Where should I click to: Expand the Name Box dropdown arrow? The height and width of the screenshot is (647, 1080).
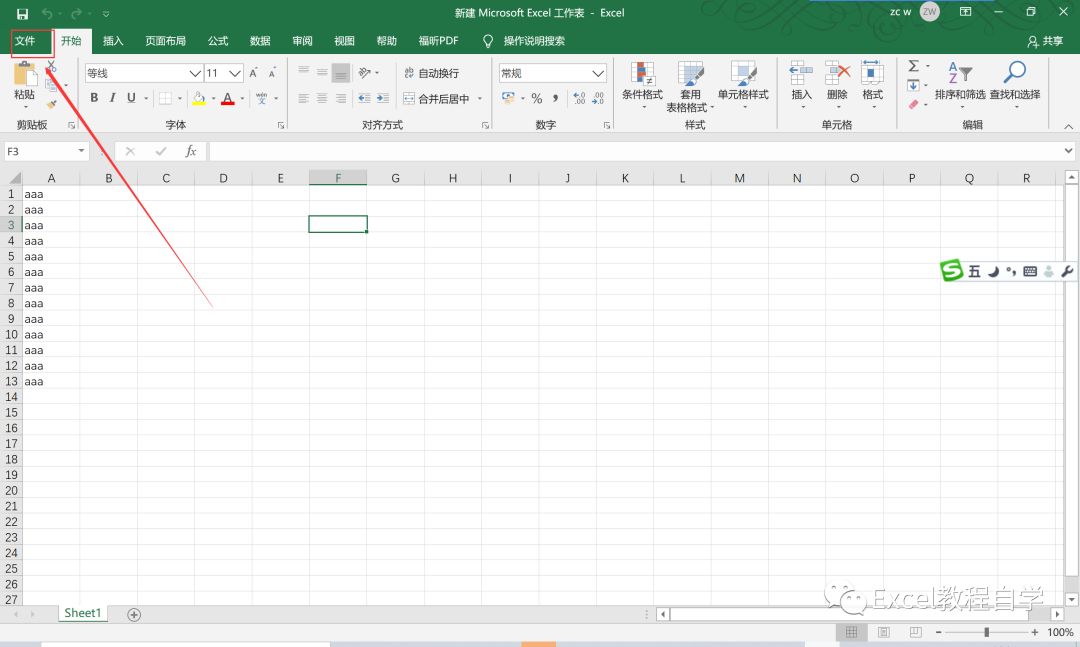[81, 151]
